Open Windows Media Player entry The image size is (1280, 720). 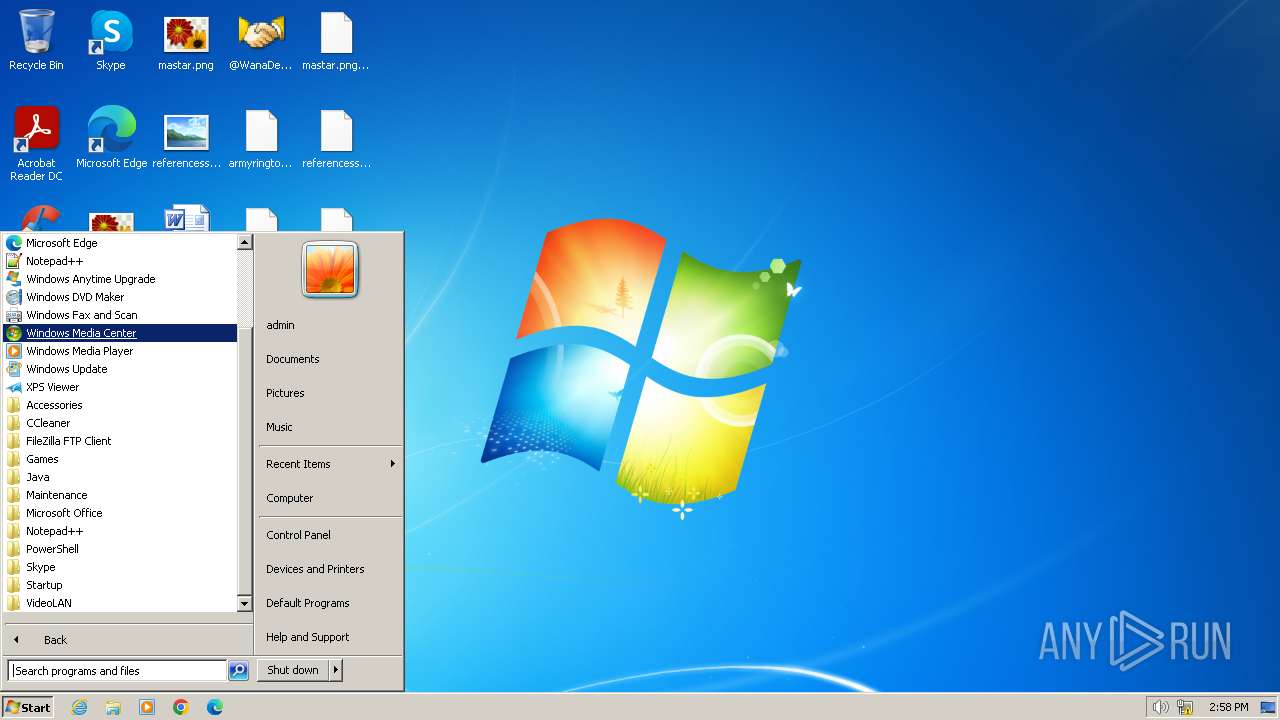[120, 351]
